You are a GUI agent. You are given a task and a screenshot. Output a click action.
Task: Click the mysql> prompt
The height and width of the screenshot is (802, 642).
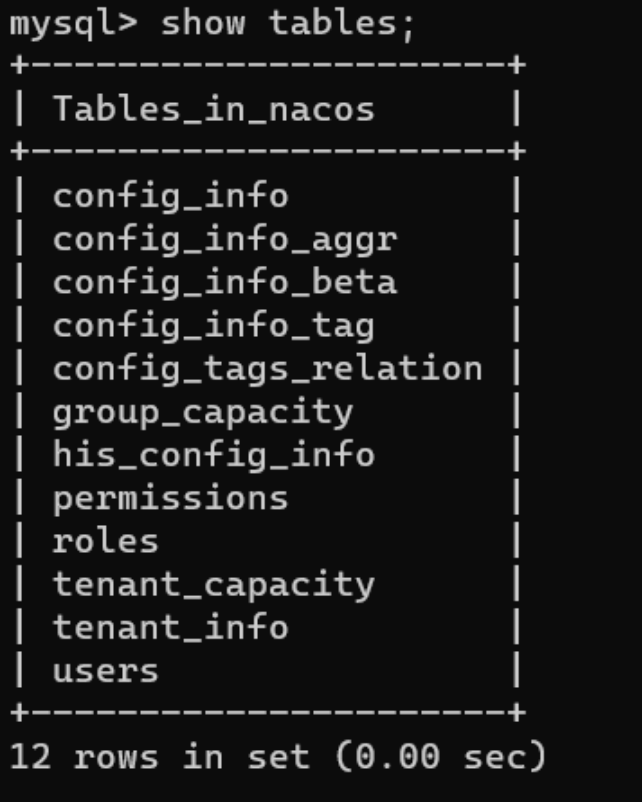74,25
